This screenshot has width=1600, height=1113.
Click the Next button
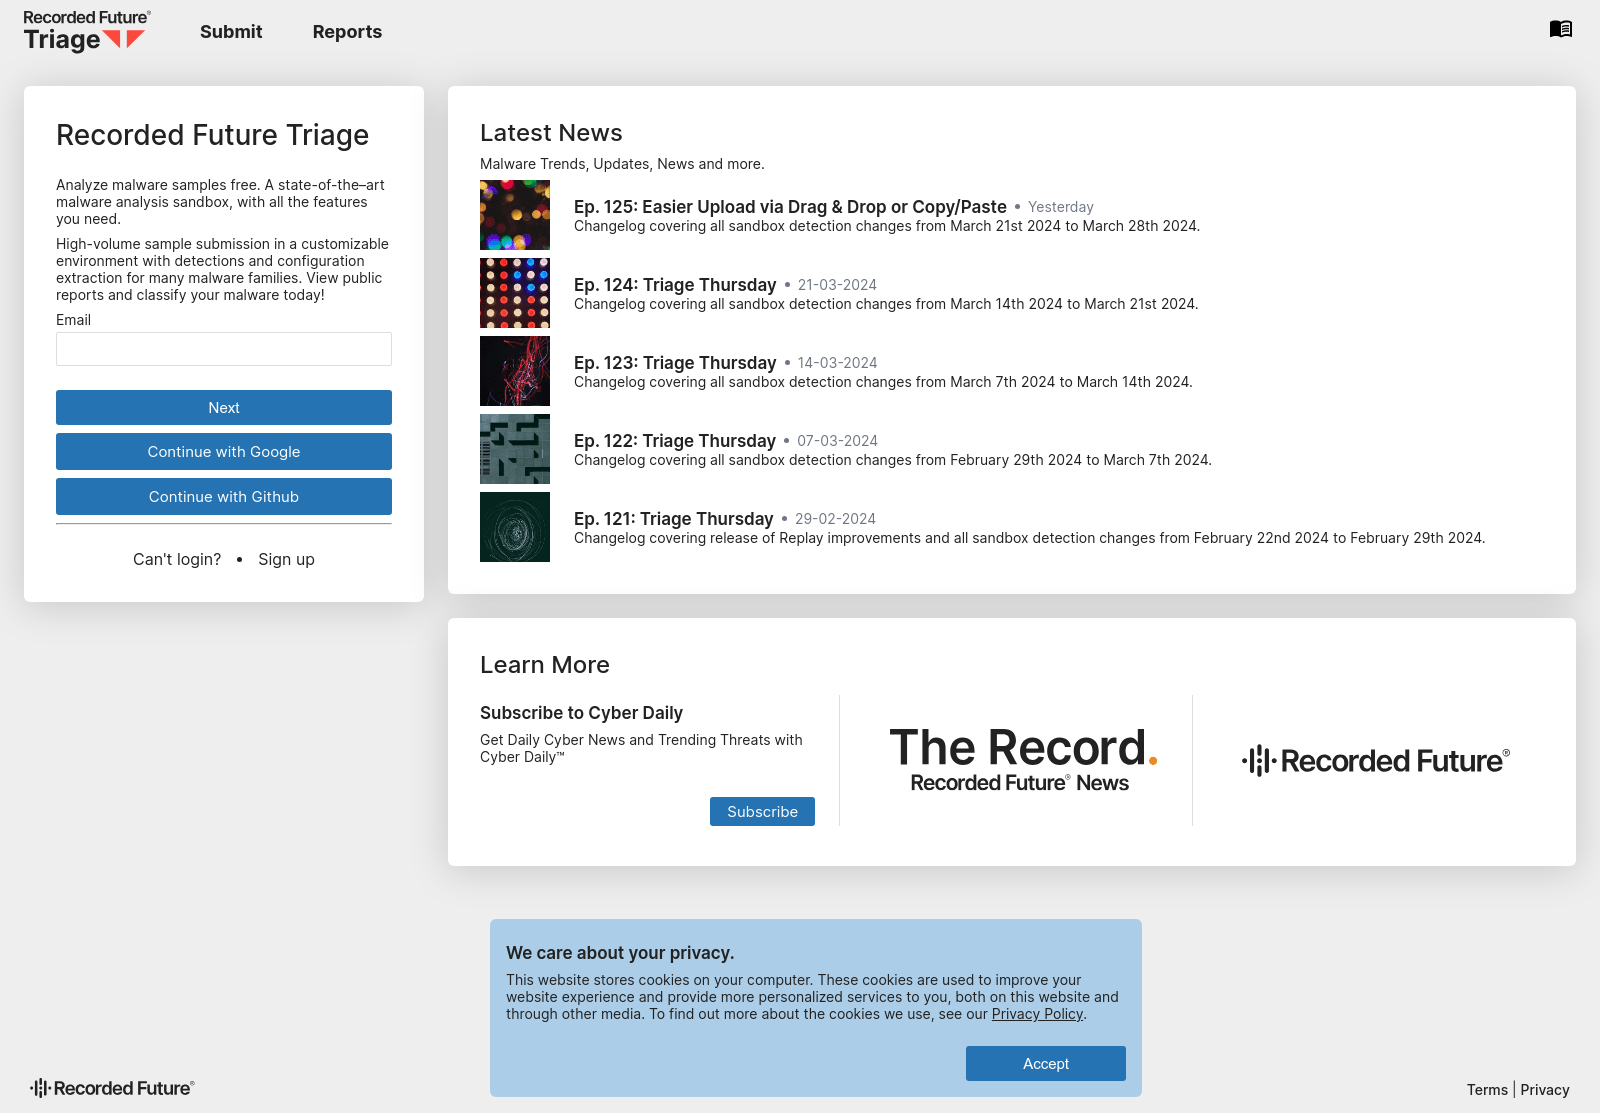pos(224,408)
